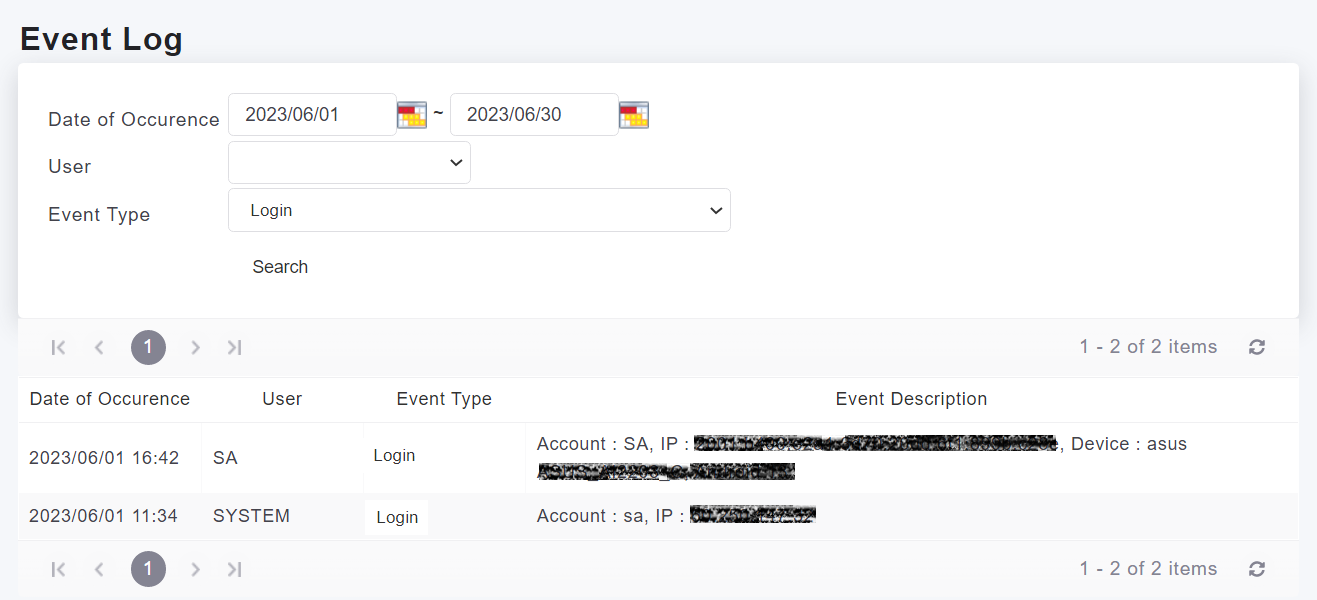Go to previous page in top pager

point(99,347)
